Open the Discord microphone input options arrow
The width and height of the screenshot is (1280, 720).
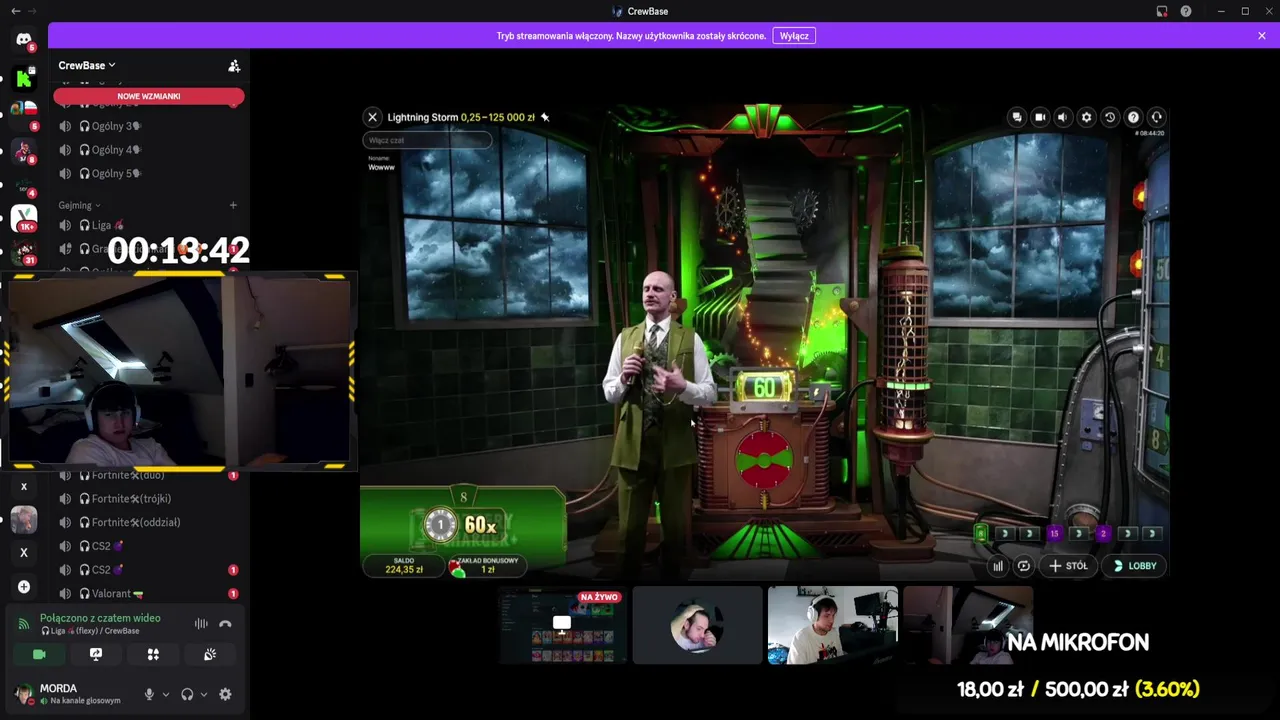tap(166, 694)
